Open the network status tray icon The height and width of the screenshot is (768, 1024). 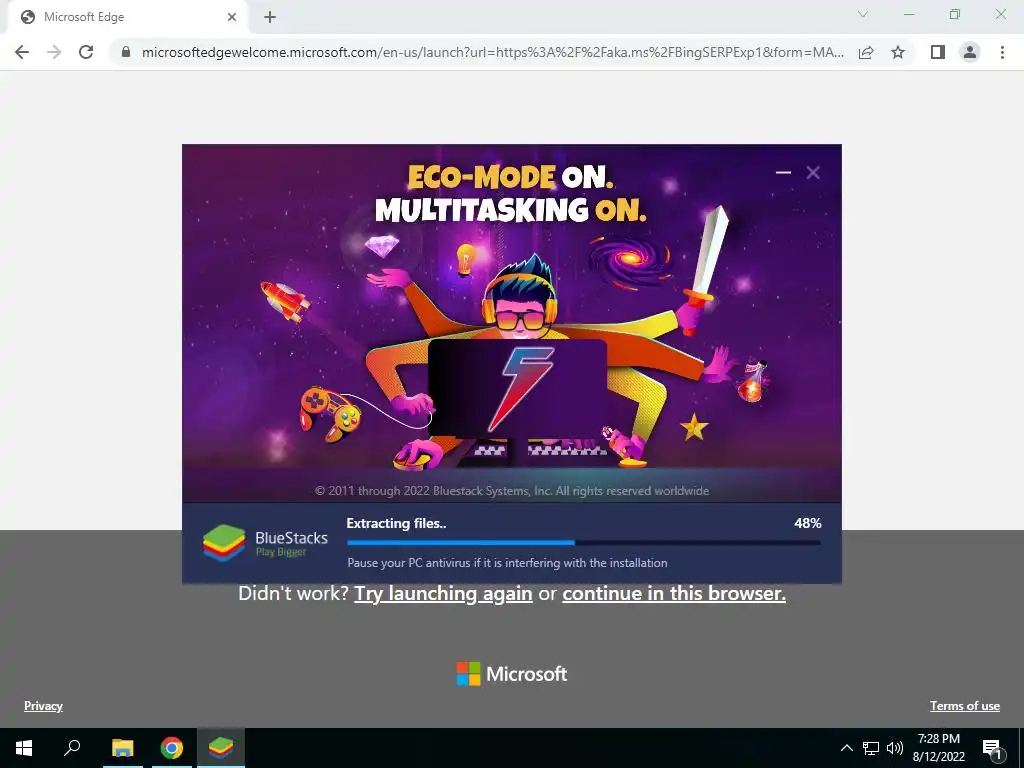click(x=871, y=748)
